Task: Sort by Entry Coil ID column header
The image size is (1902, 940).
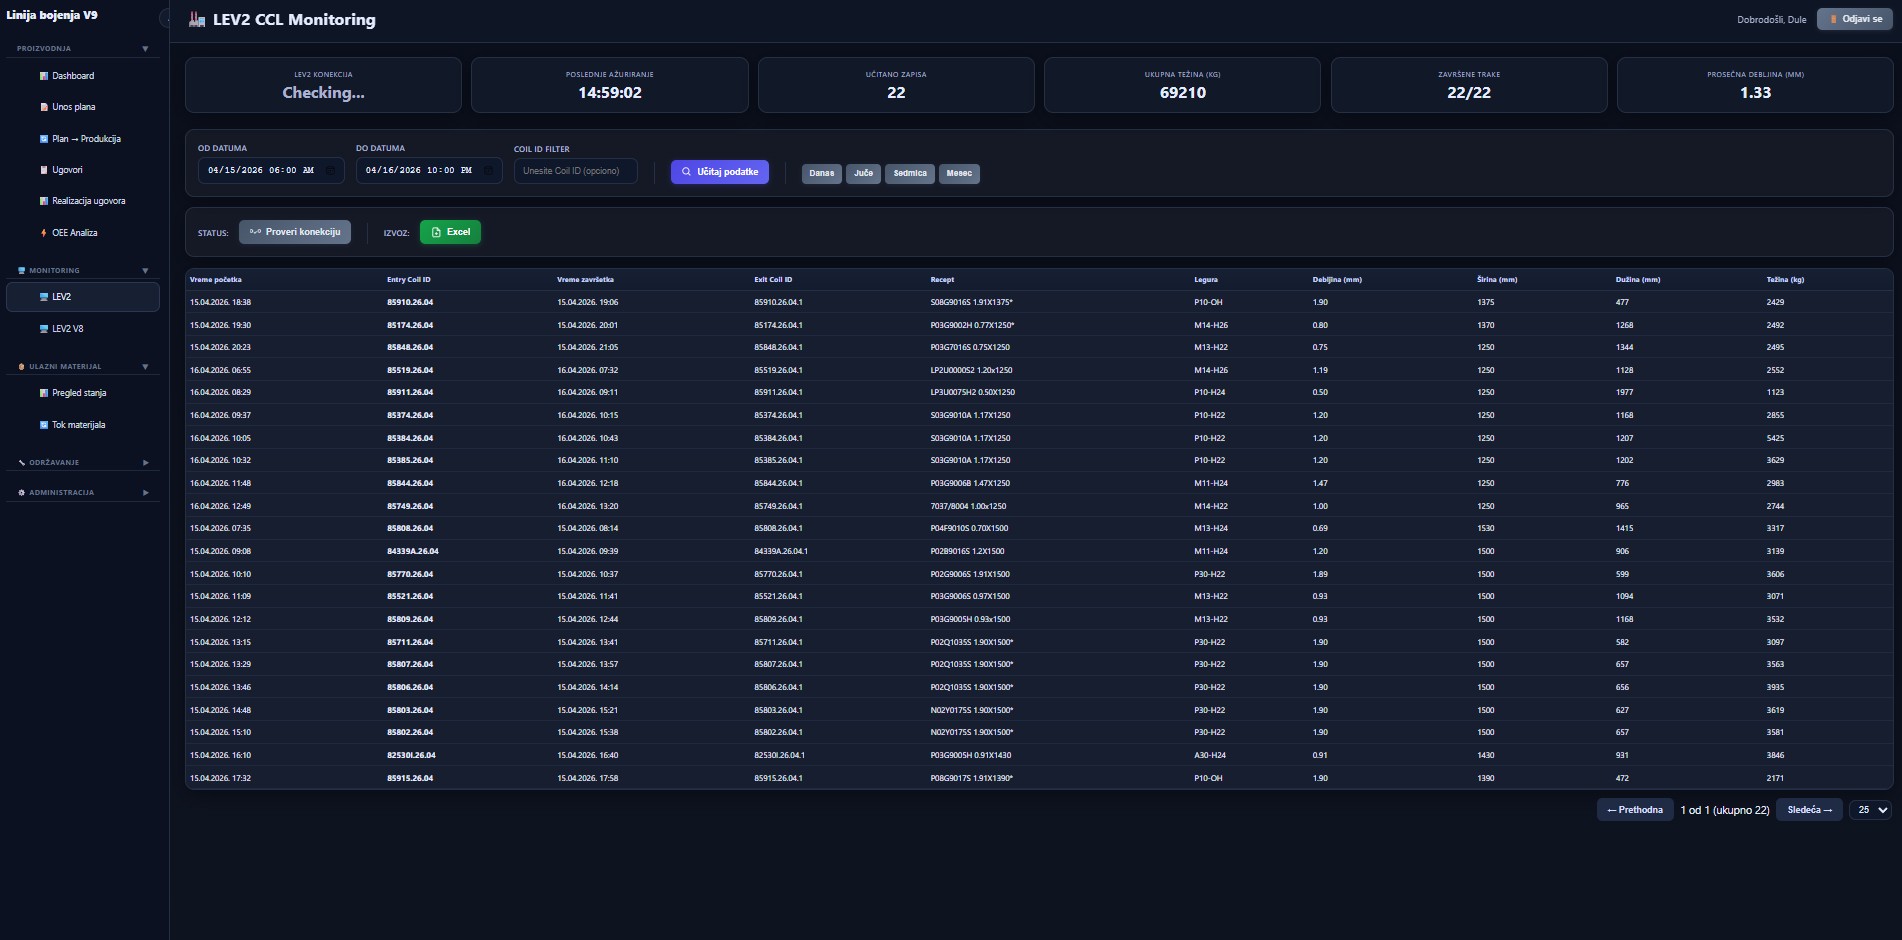Action: (x=409, y=280)
